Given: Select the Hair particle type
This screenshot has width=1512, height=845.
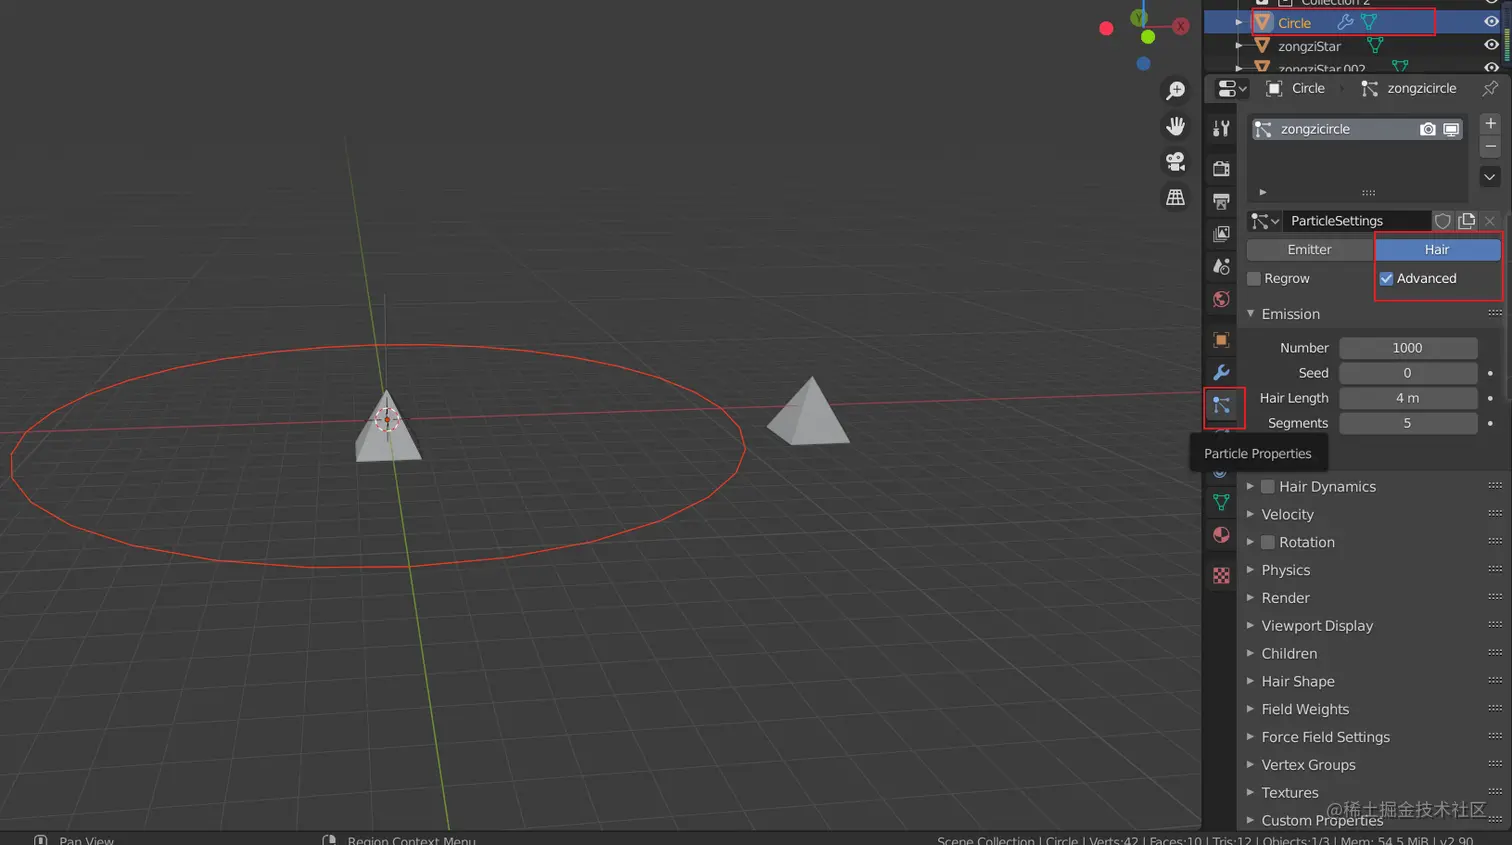Looking at the screenshot, I should click(1437, 250).
